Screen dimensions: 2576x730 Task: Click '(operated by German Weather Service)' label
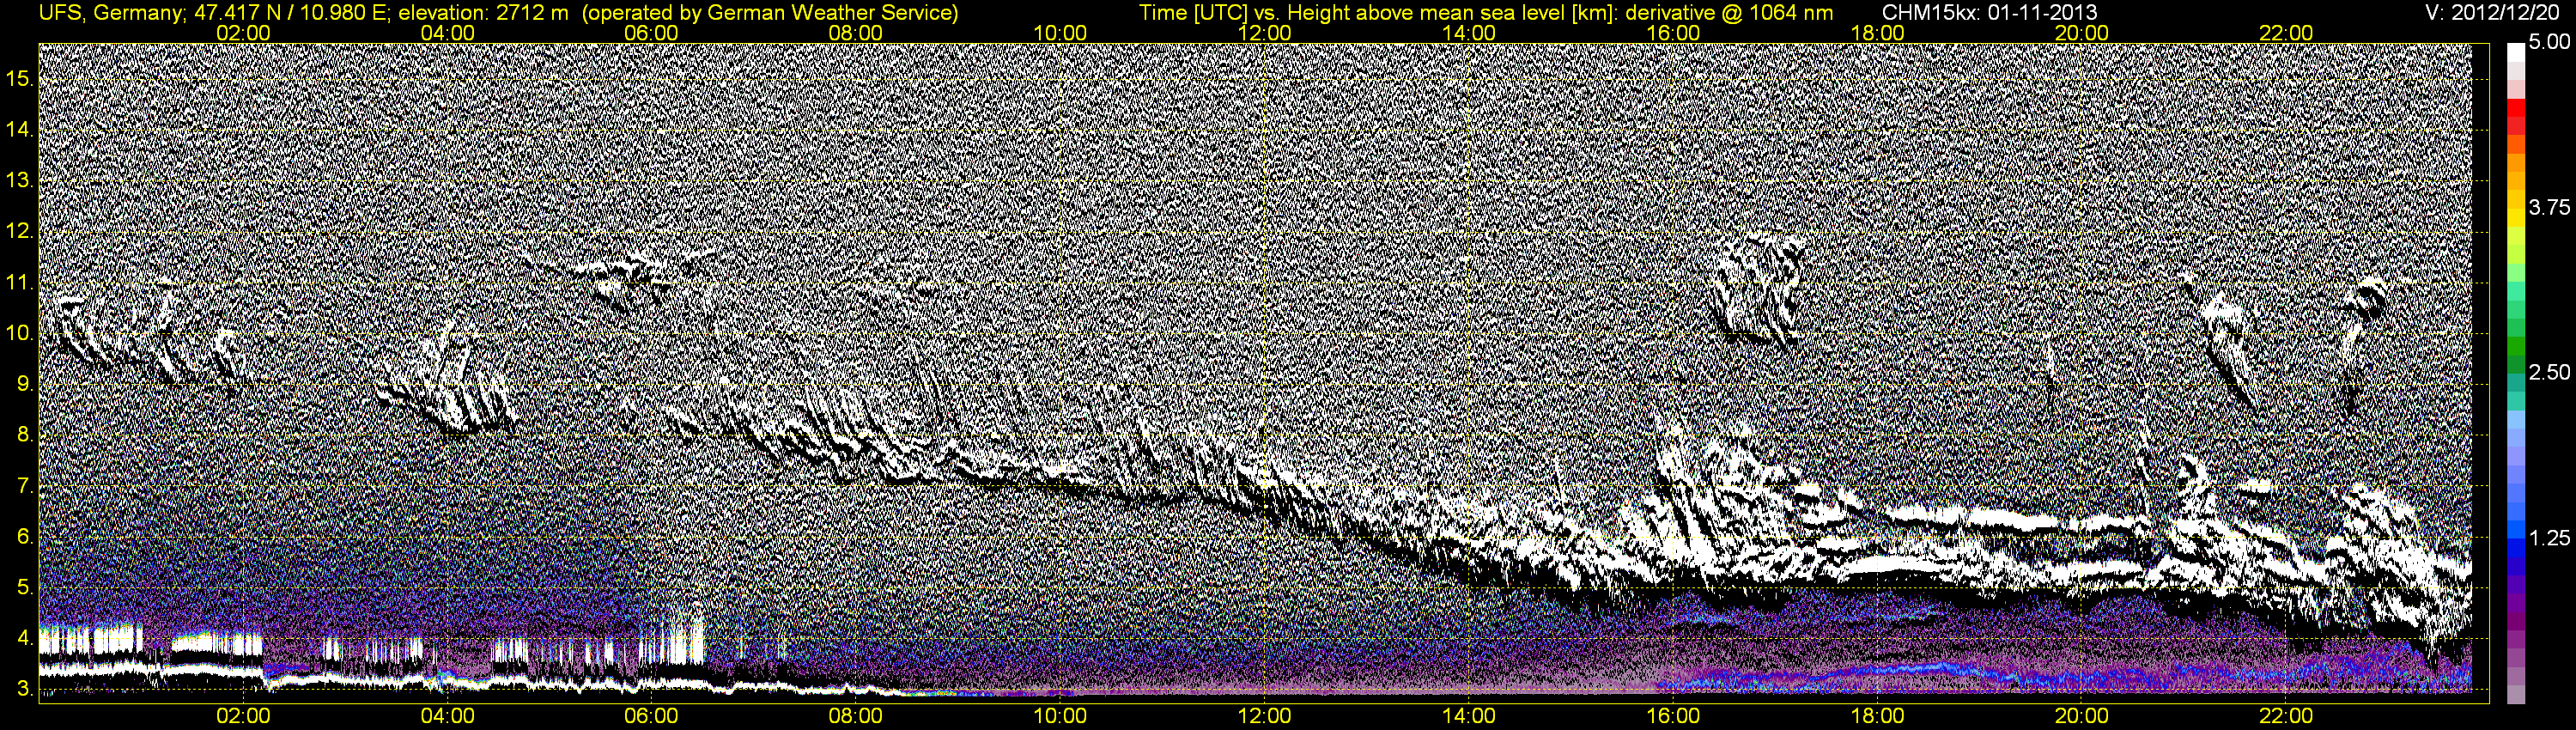[770, 13]
